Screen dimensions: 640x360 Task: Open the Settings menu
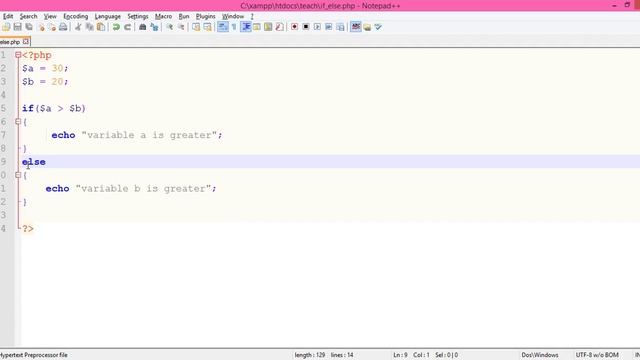[x=138, y=16]
